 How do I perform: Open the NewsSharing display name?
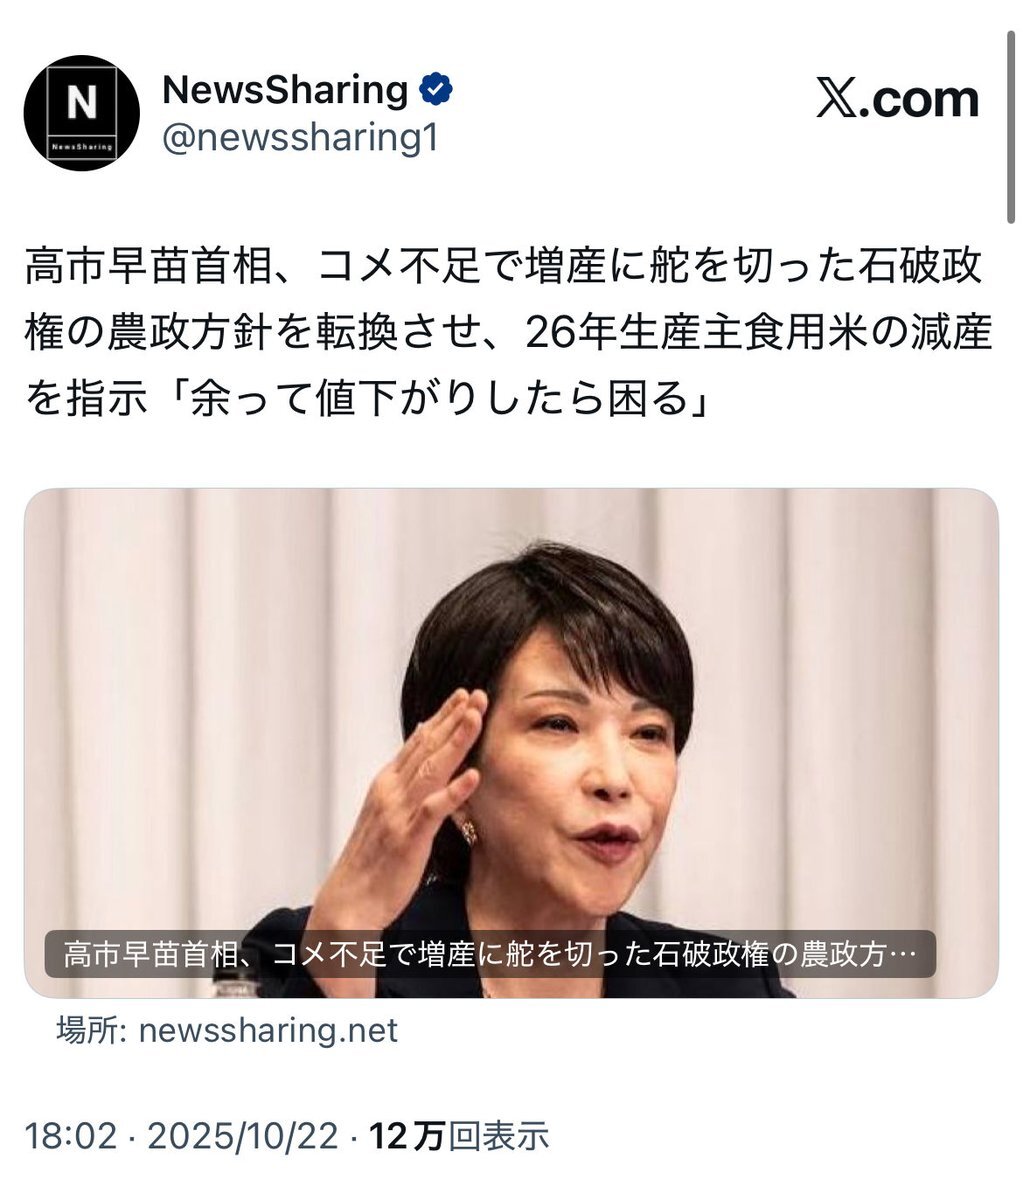pyautogui.click(x=285, y=91)
